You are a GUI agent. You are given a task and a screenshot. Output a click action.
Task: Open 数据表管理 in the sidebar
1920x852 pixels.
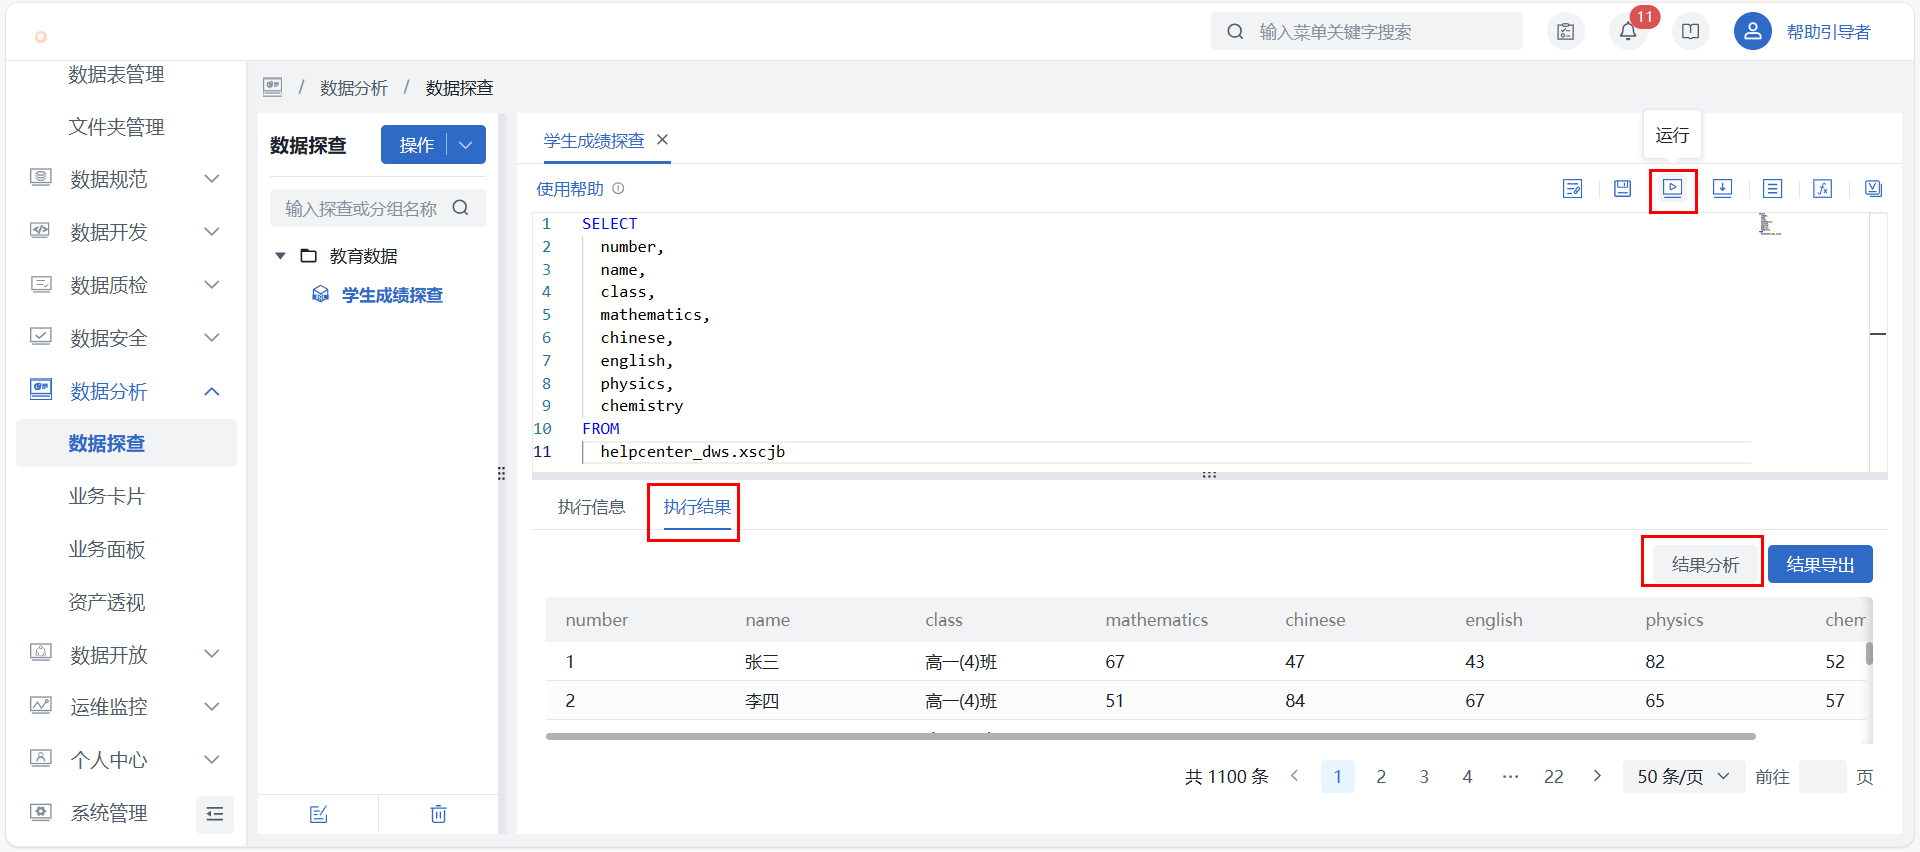116,75
